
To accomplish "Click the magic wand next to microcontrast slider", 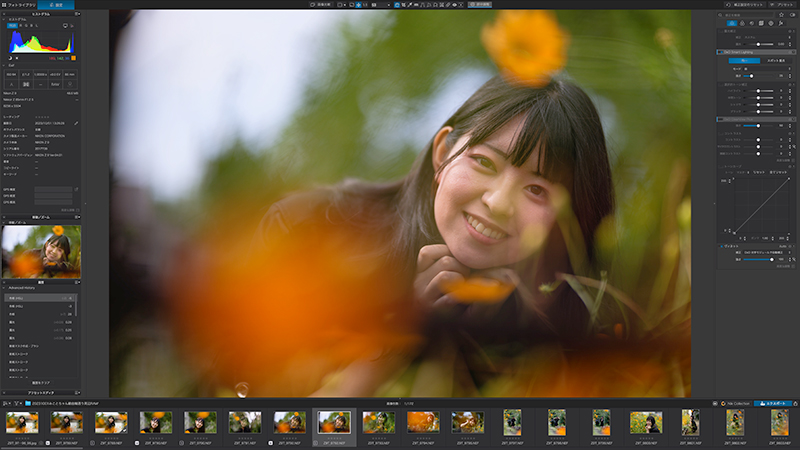I will coord(794,146).
